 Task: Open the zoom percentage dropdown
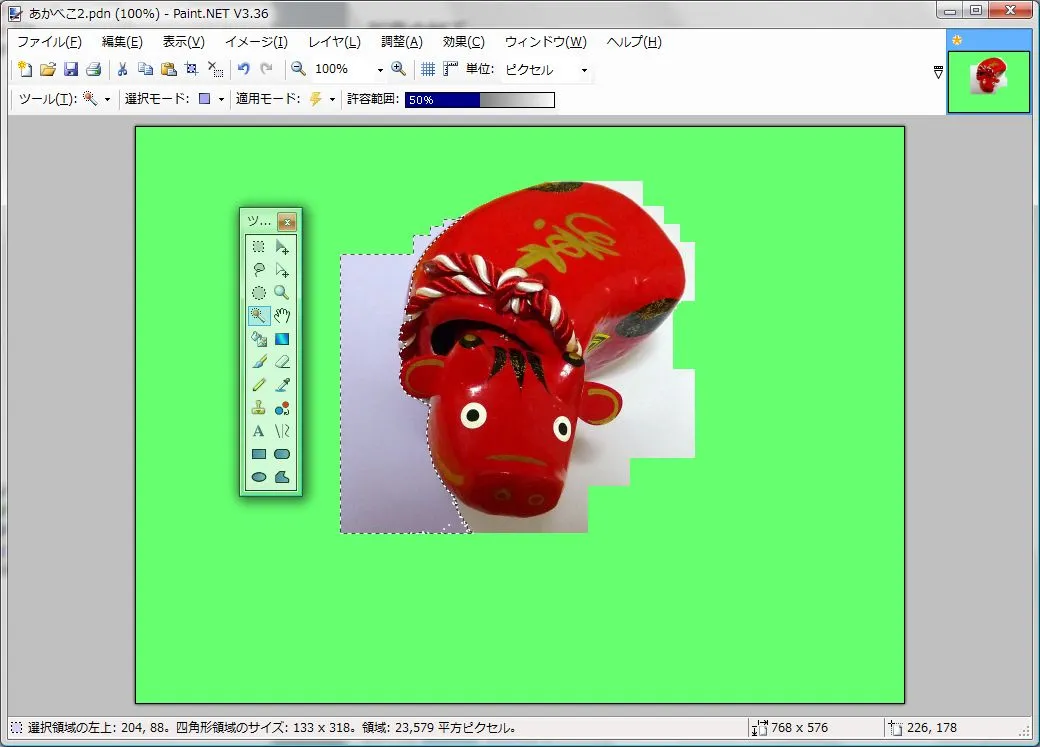click(x=380, y=70)
